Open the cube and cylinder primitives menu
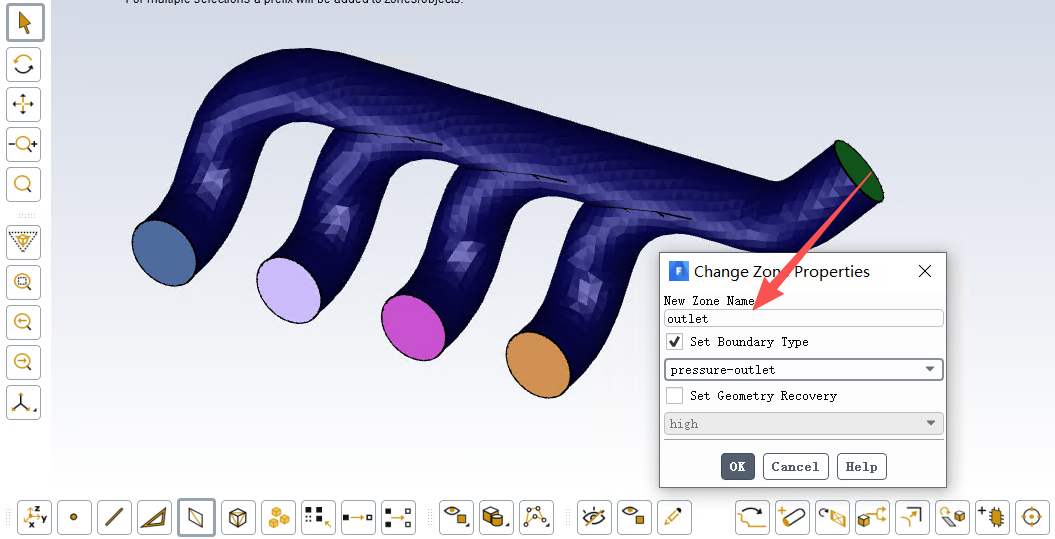The height and width of the screenshot is (539, 1055). (496, 517)
